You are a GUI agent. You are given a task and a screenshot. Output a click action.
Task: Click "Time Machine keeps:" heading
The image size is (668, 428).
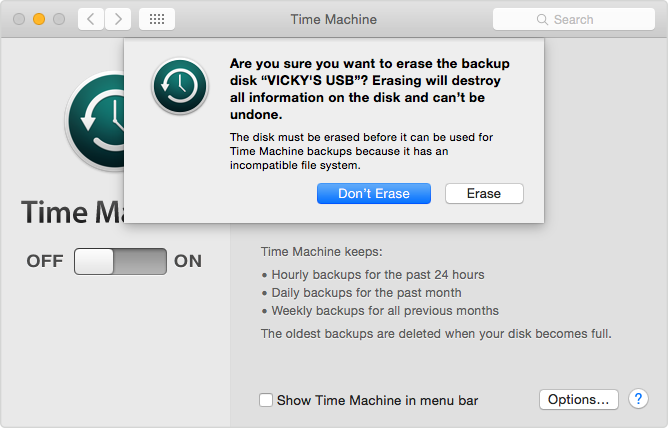[322, 252]
